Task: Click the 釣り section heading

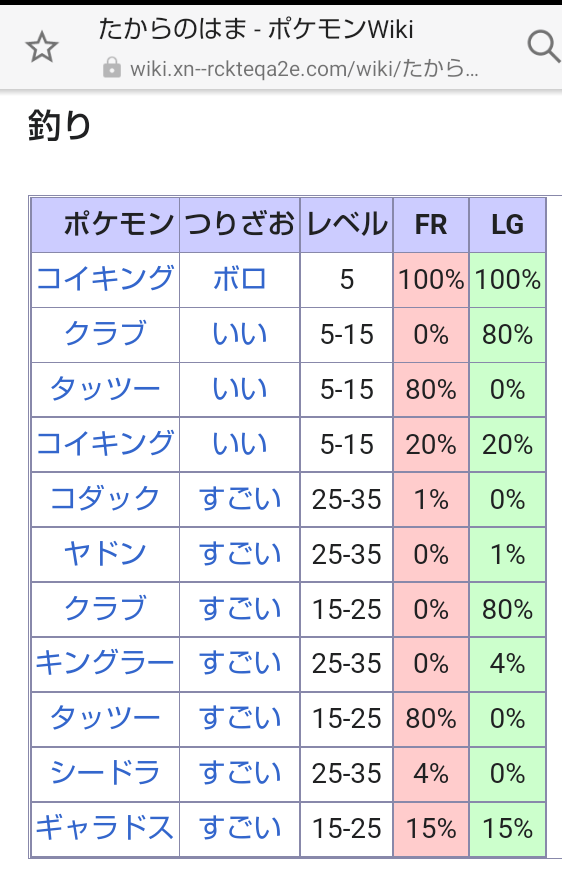Action: click(59, 125)
